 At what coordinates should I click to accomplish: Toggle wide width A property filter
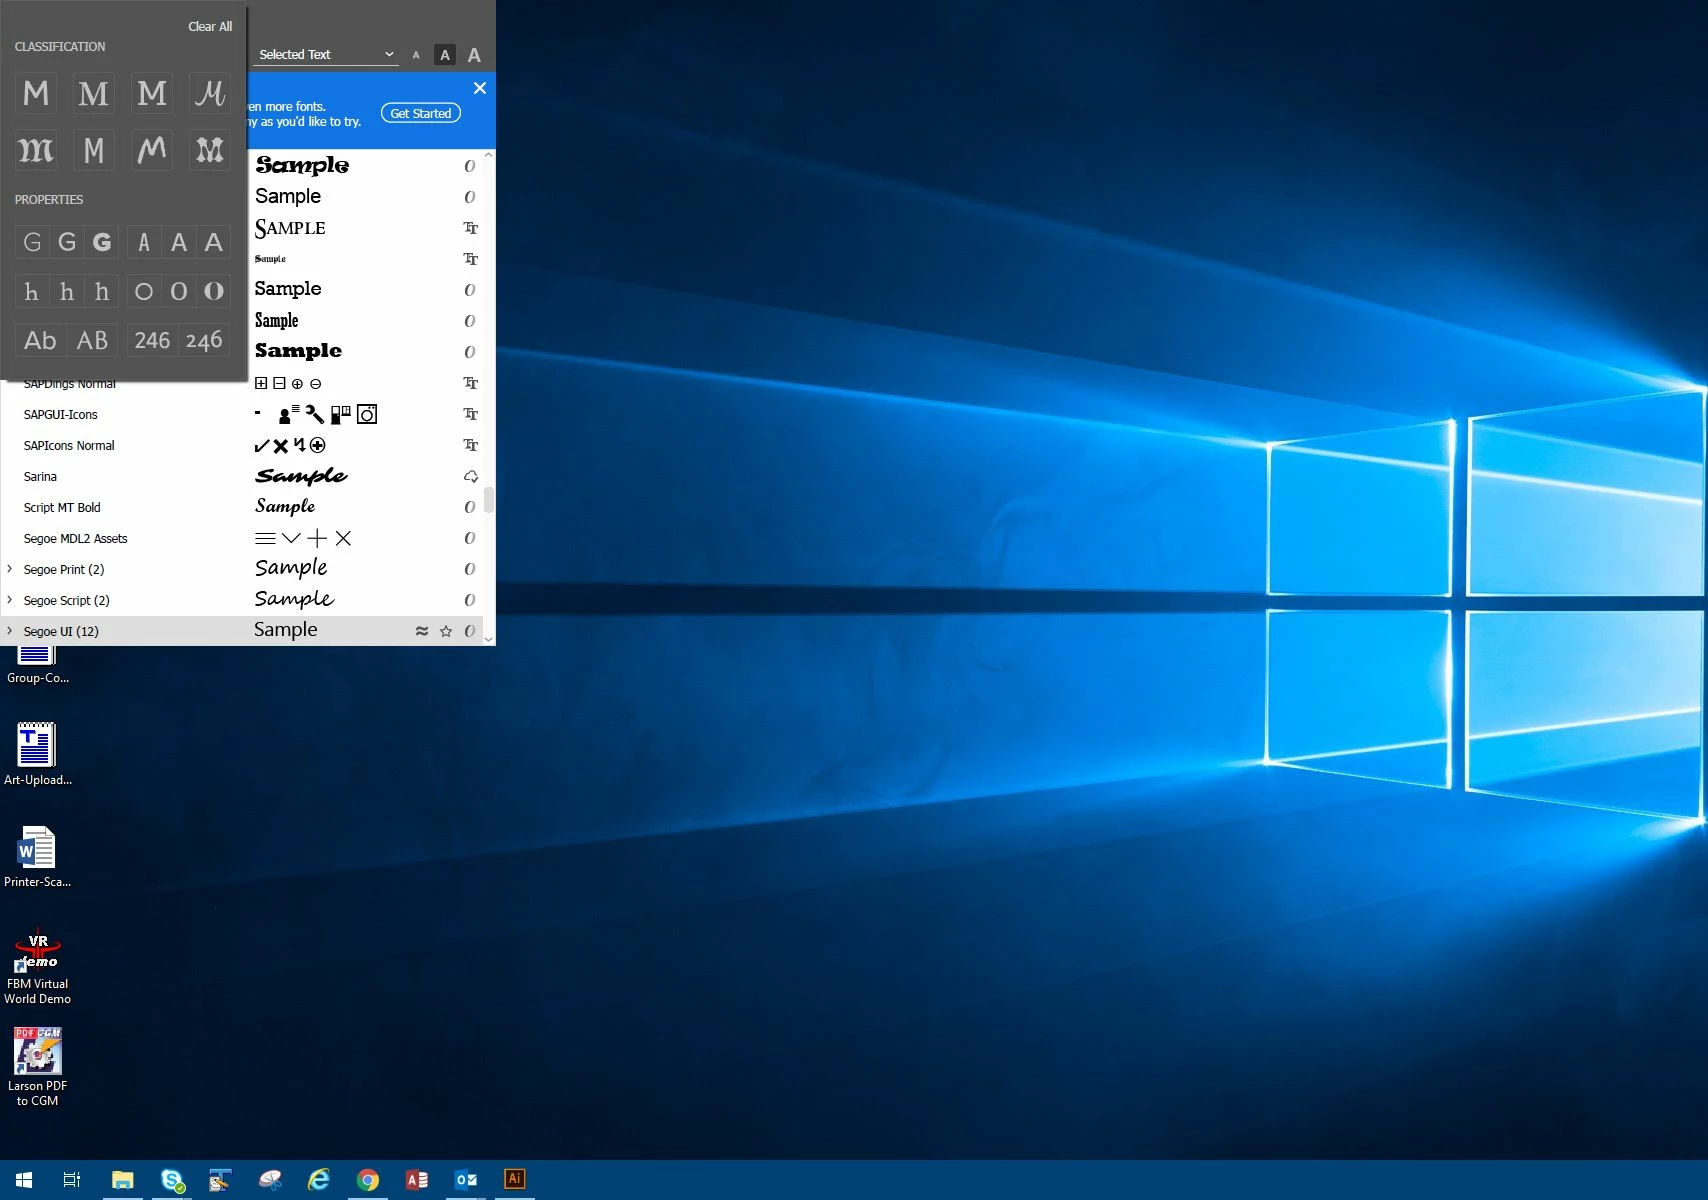[214, 242]
